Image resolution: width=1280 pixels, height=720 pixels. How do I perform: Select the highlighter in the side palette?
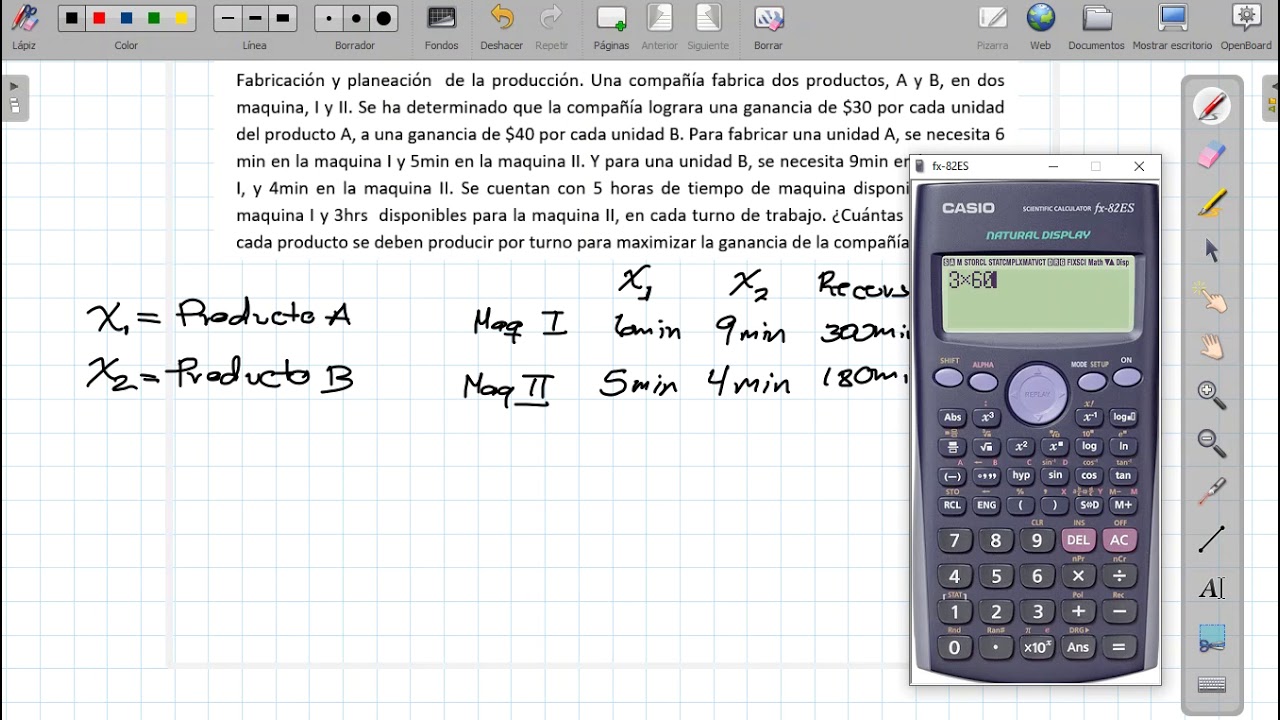tap(1212, 203)
